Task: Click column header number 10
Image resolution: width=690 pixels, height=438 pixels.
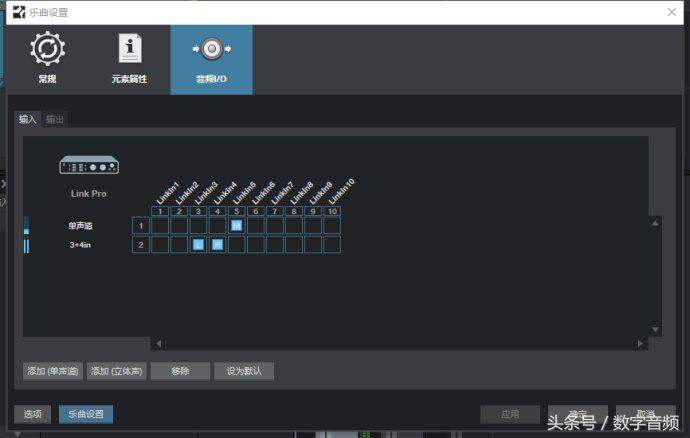Action: [x=332, y=211]
